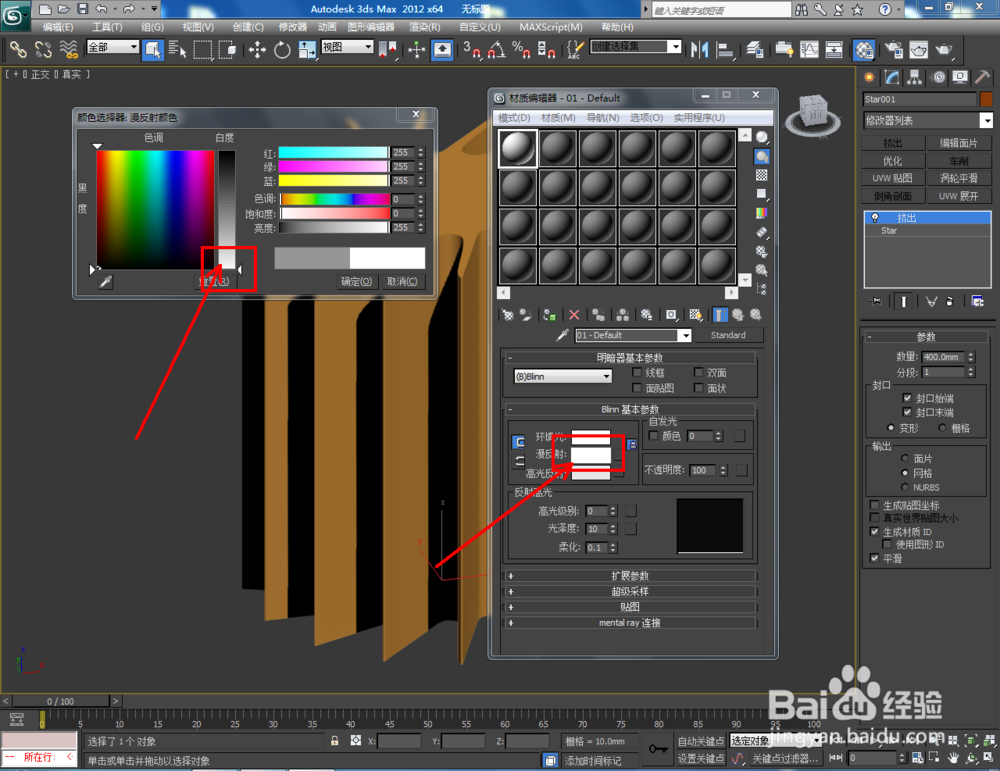Enable the 线框 (Wire) checkbox
Image resolution: width=1000 pixels, height=771 pixels.
pyautogui.click(x=636, y=372)
